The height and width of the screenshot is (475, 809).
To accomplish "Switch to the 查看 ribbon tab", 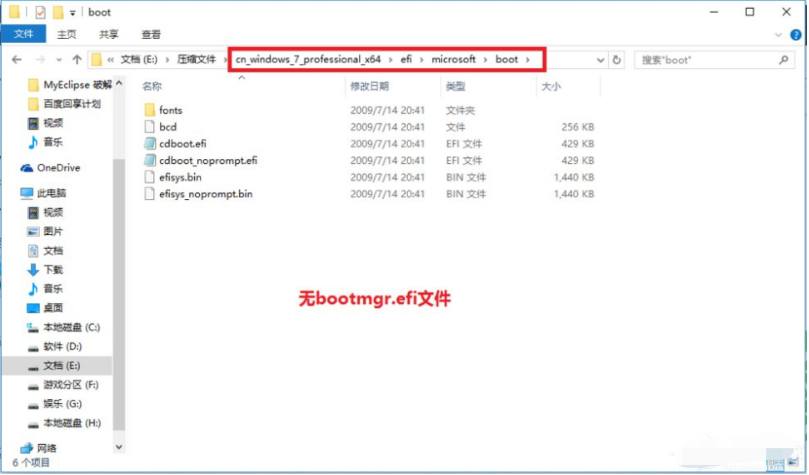I will pos(151,34).
